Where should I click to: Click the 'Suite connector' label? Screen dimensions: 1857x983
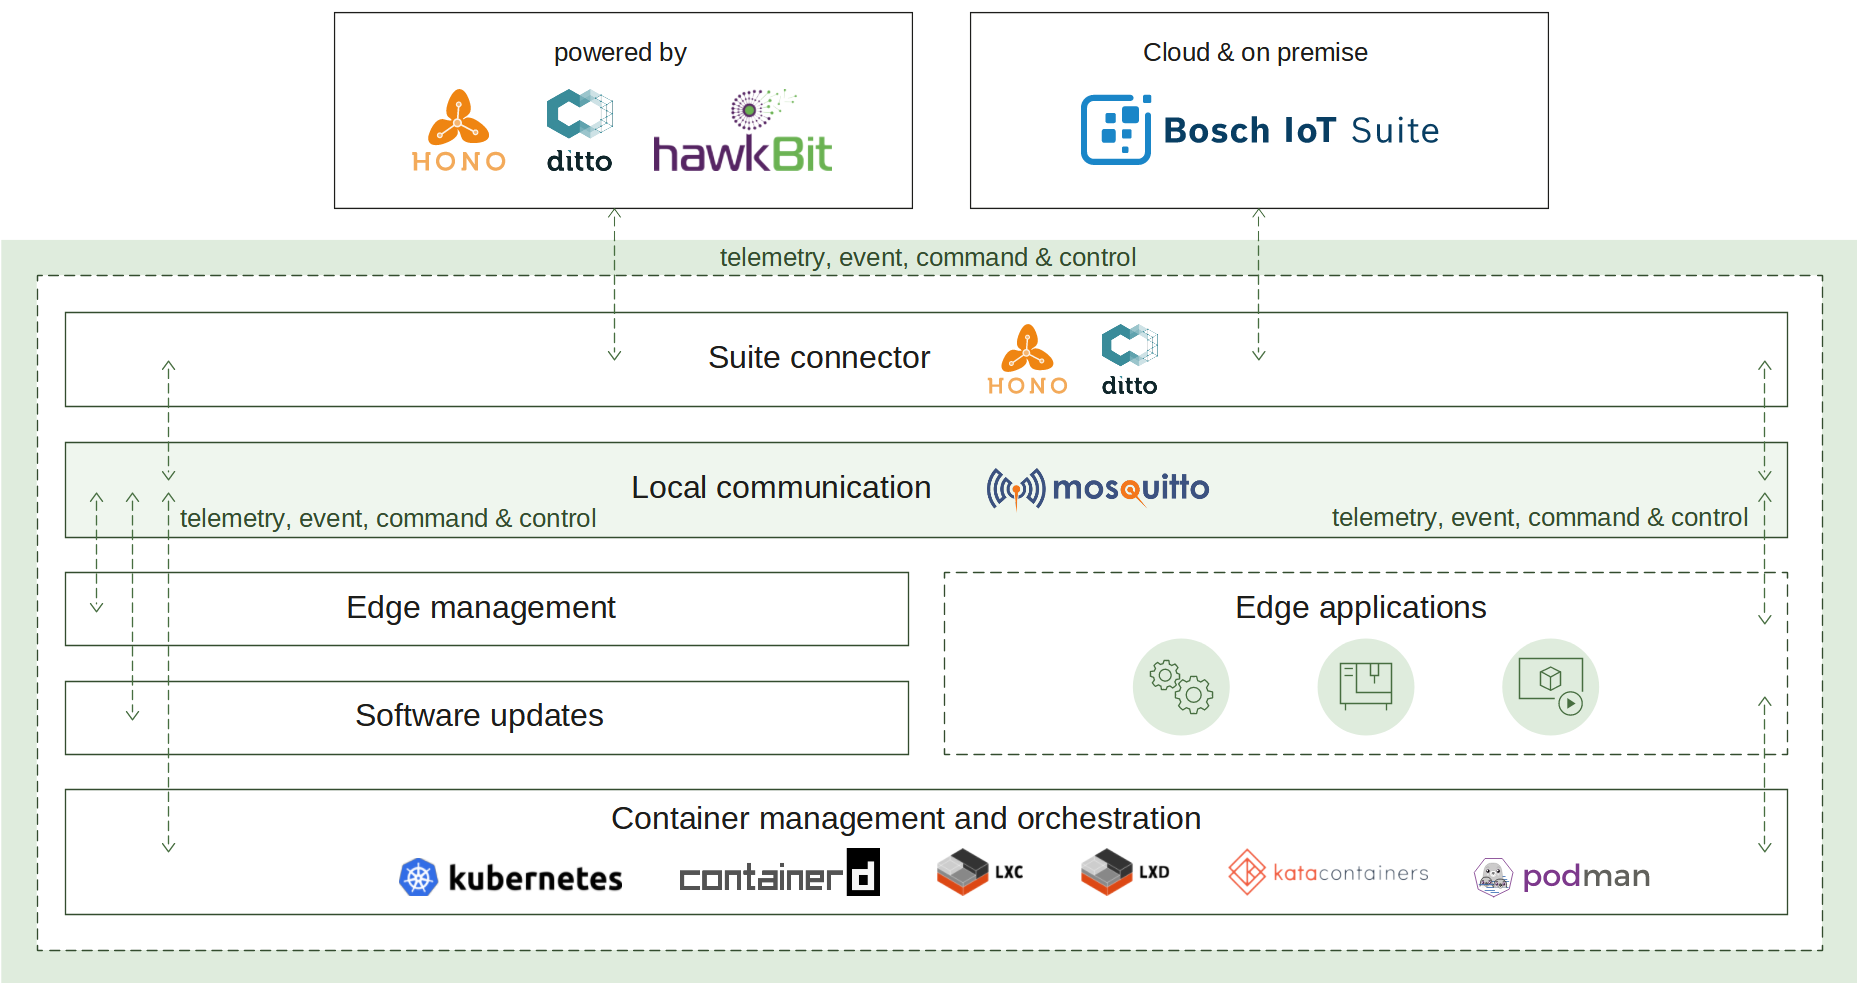pos(819,357)
